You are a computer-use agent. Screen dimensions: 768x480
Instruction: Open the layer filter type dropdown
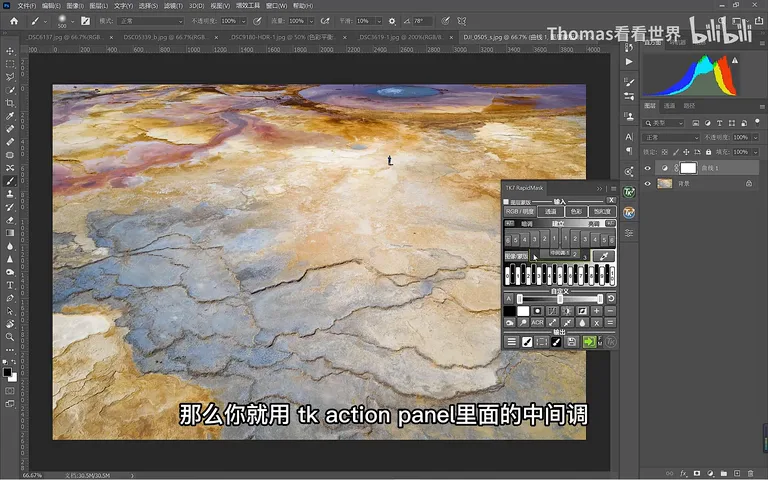pos(664,122)
